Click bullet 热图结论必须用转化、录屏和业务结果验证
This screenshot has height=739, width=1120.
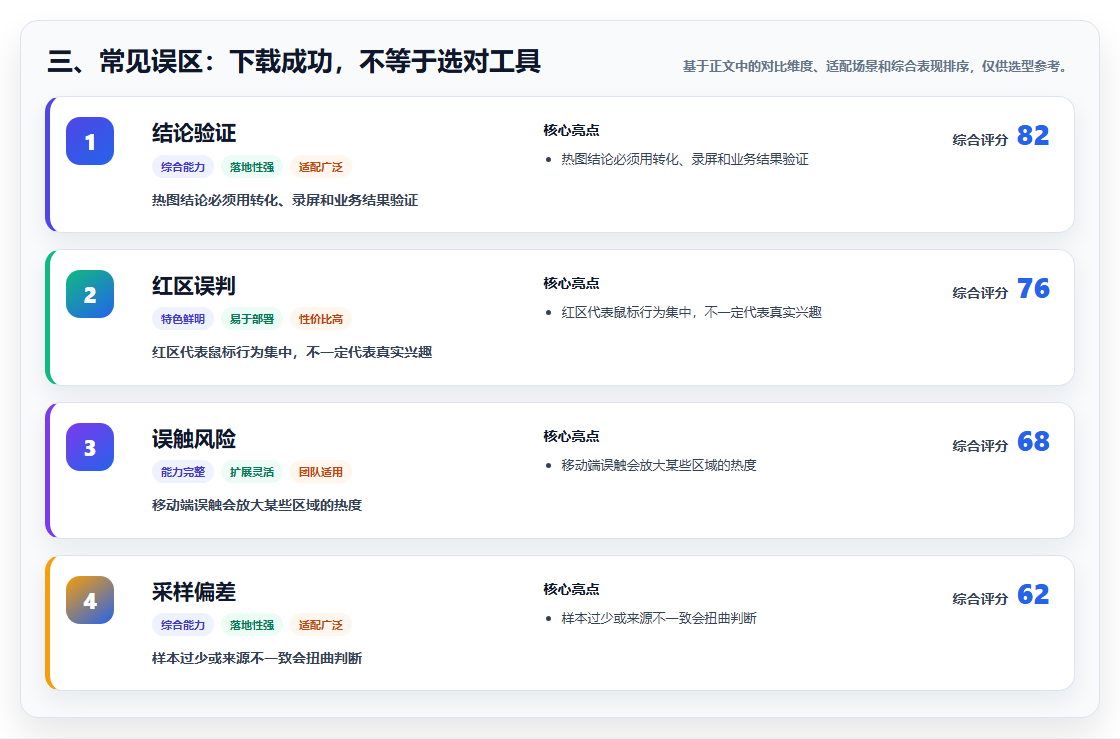684,159
